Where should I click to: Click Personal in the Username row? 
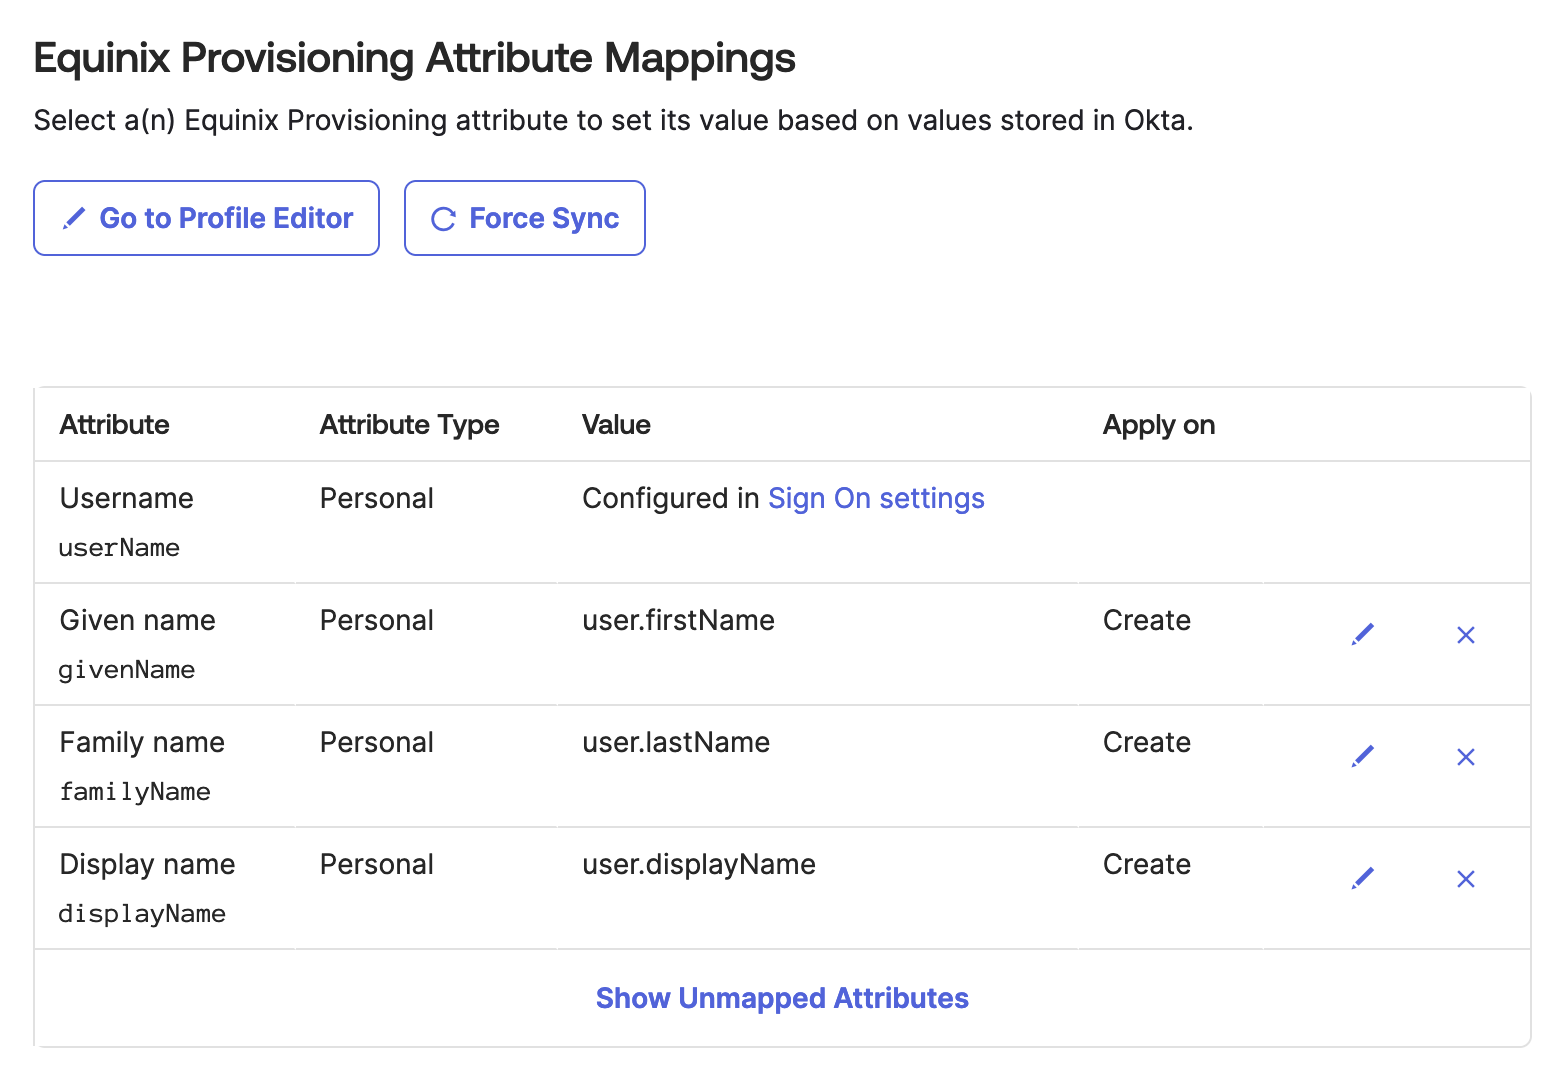pyautogui.click(x=377, y=498)
